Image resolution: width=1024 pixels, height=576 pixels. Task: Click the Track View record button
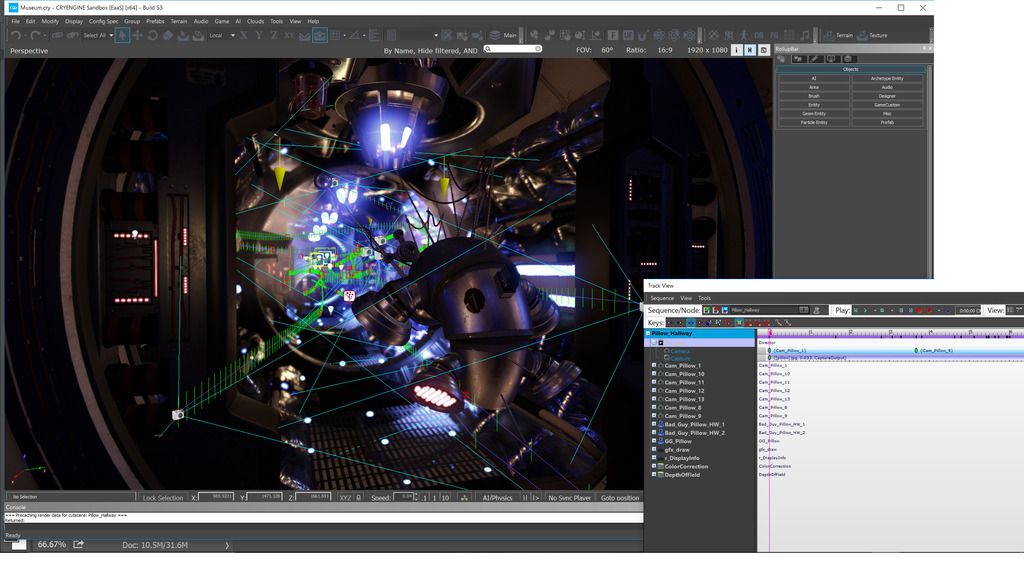pos(920,310)
